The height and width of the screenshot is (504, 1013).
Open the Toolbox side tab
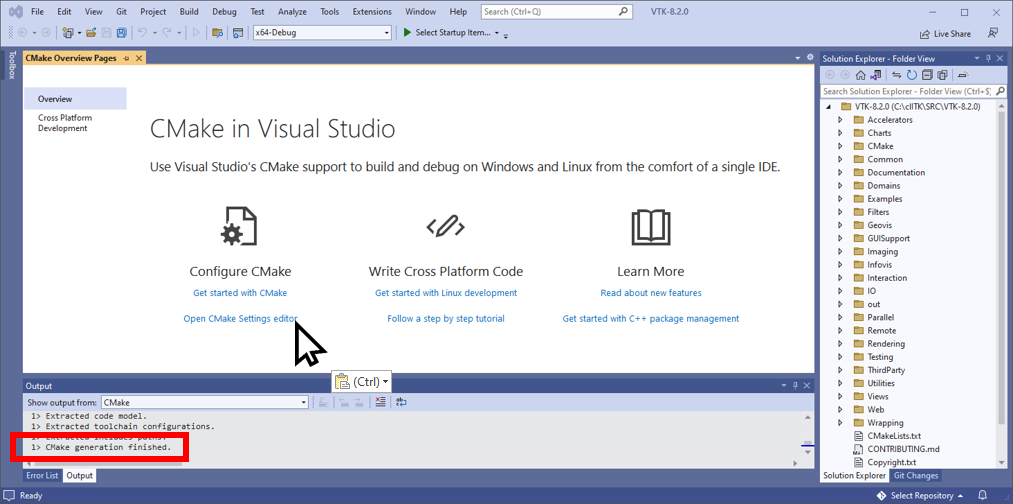click(x=12, y=65)
